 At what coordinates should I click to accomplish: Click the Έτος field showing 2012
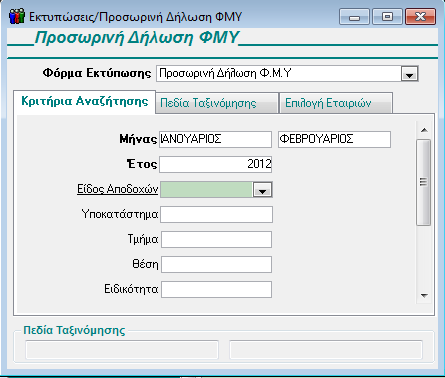[215, 164]
